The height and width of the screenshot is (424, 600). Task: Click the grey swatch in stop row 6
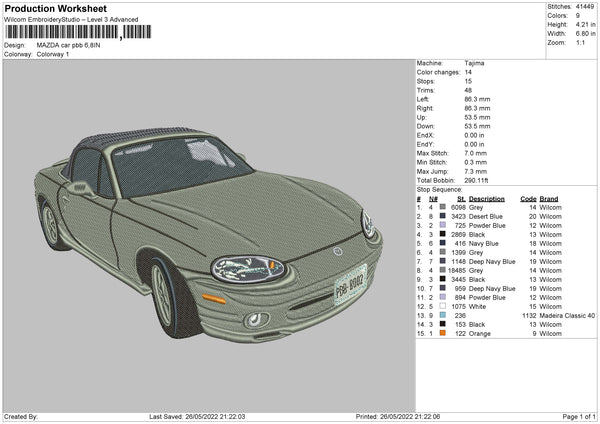[x=443, y=252]
